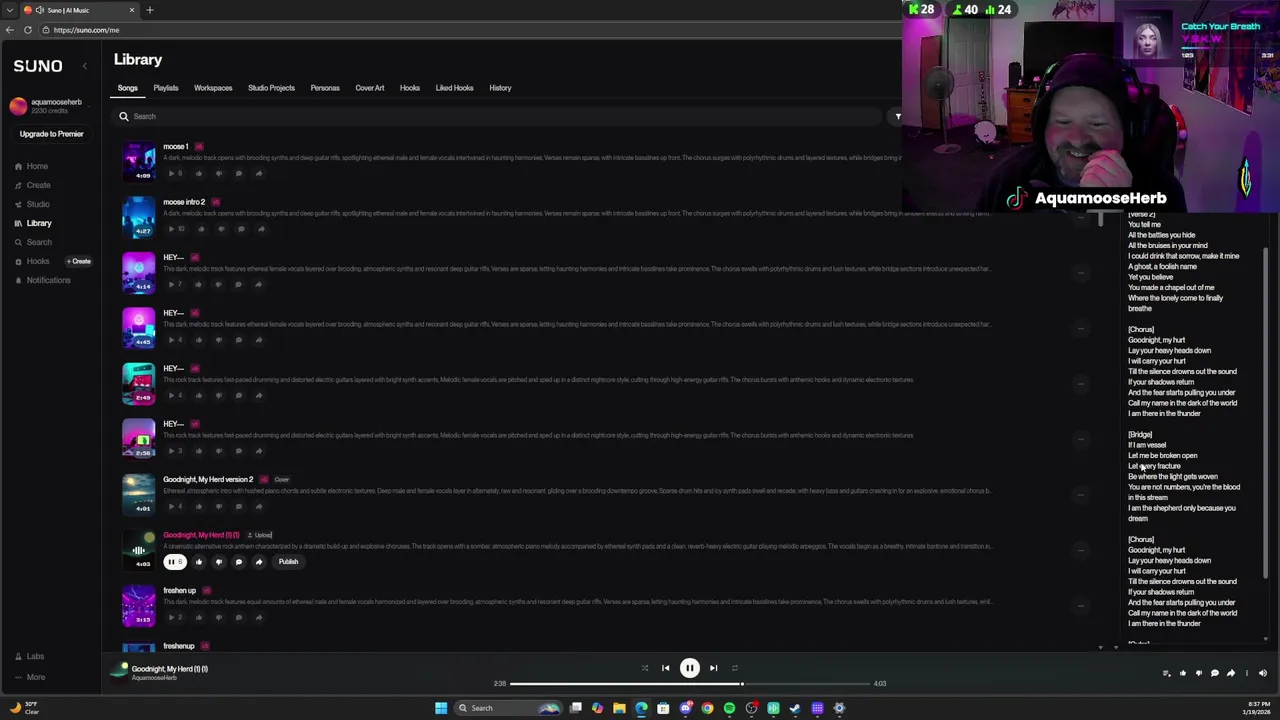Skip to previous track in player
1280x720 pixels.
point(665,668)
